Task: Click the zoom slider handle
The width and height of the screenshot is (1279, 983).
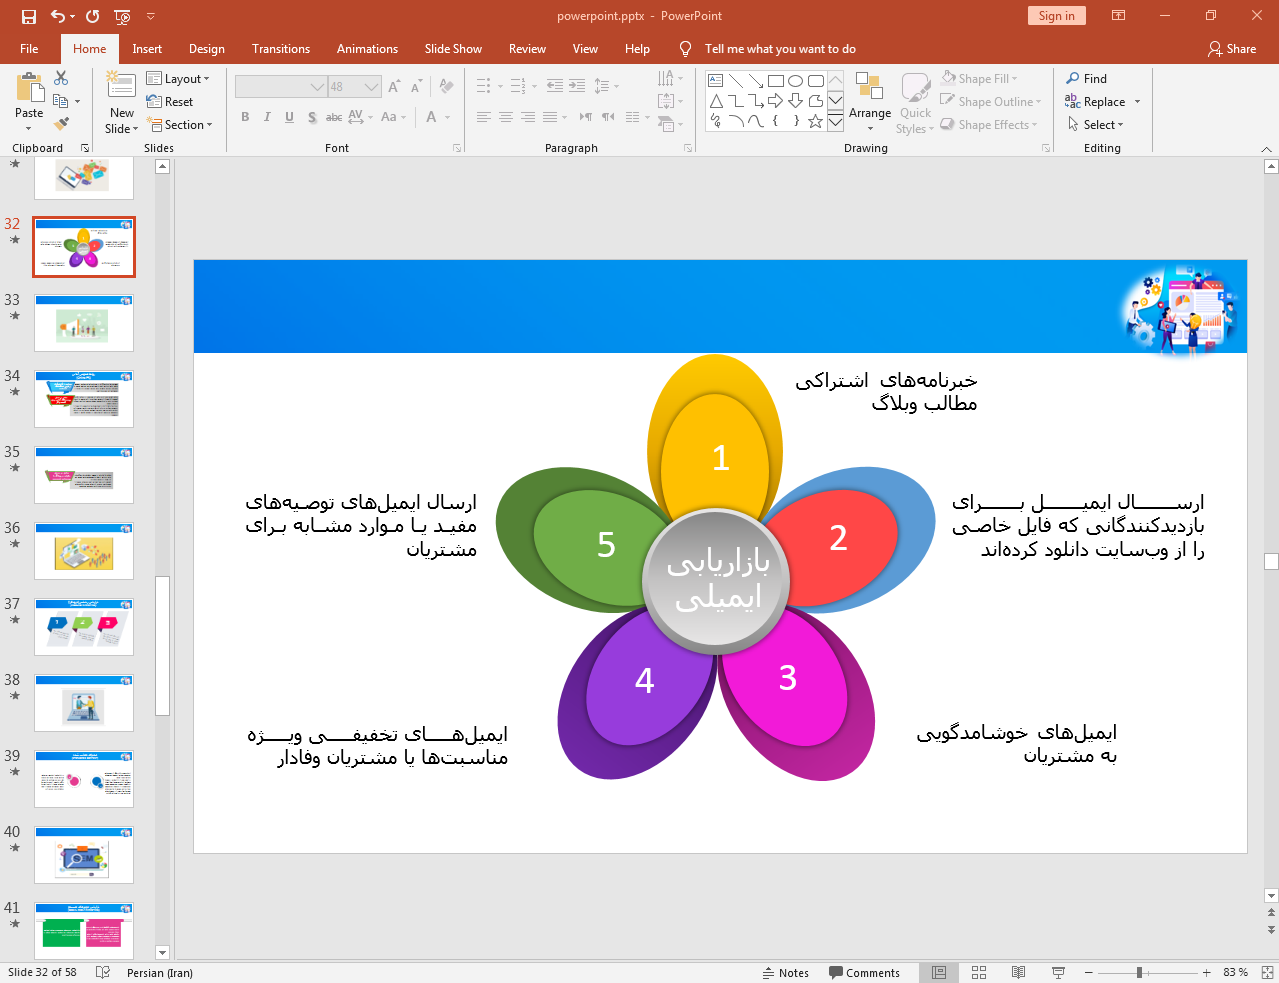Action: coord(1139,973)
